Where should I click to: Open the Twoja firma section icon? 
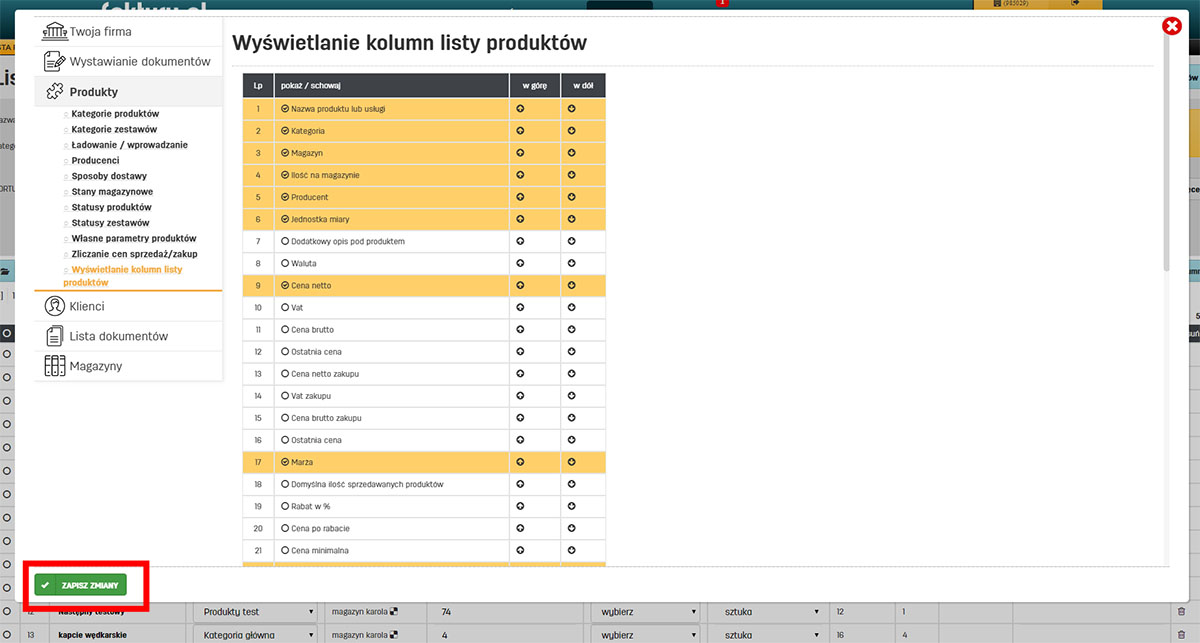[56, 31]
